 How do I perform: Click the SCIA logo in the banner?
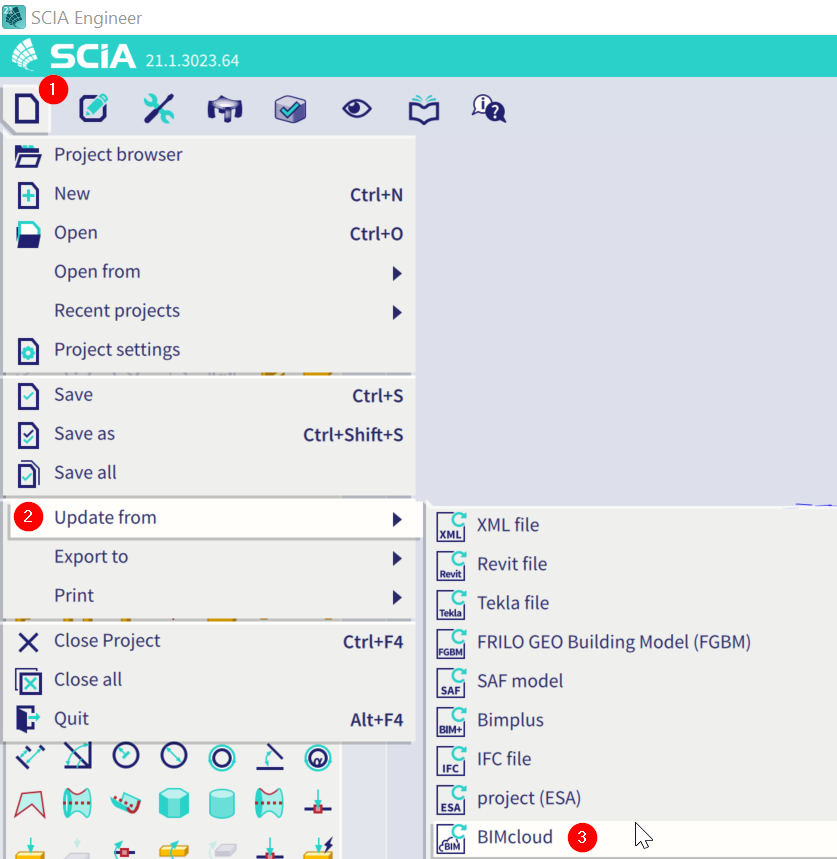pos(73,55)
